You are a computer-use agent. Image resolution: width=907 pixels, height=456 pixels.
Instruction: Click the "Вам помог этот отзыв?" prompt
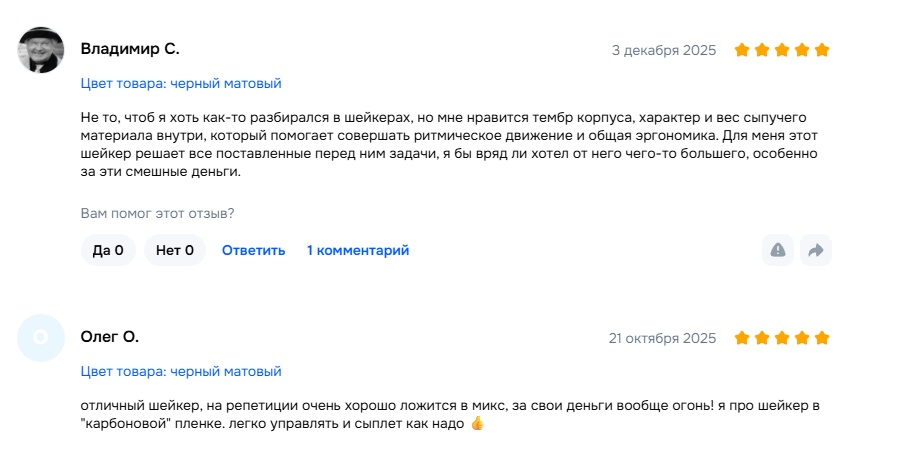[157, 213]
